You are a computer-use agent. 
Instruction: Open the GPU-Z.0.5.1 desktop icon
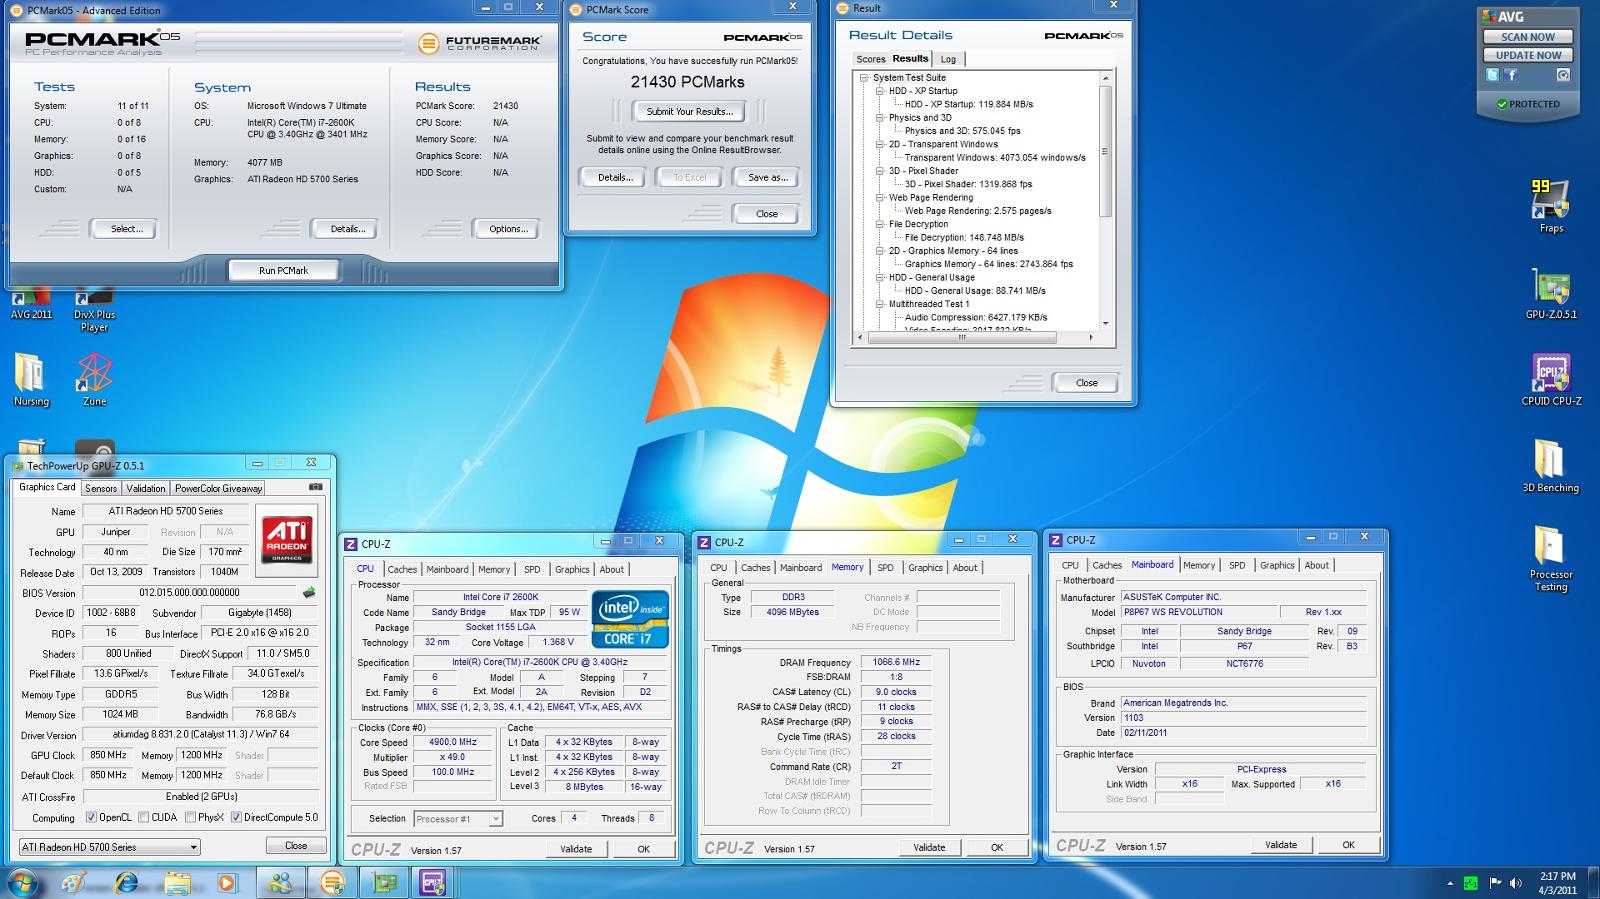coord(1551,292)
